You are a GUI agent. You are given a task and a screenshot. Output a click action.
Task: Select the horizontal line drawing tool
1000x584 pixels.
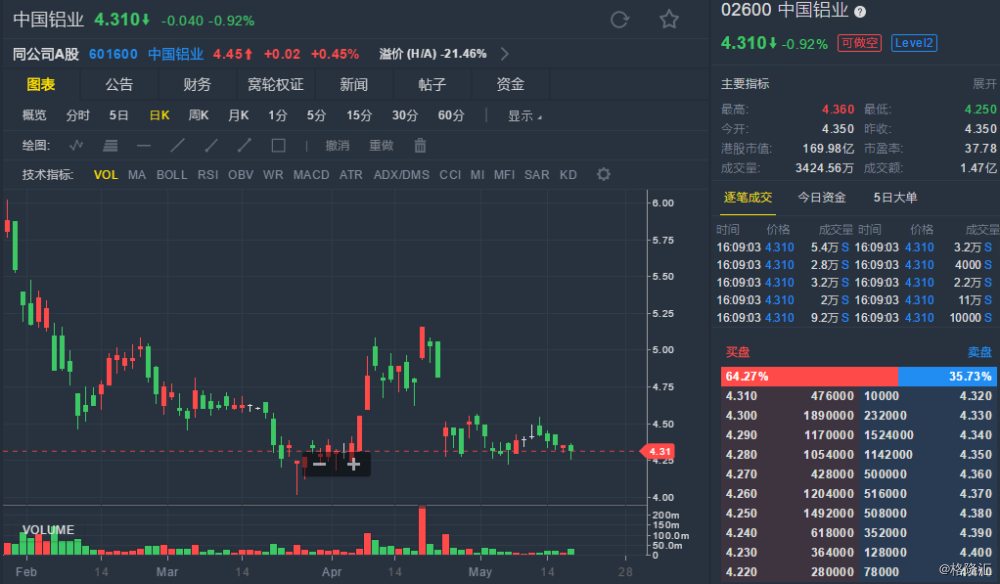pyautogui.click(x=144, y=145)
